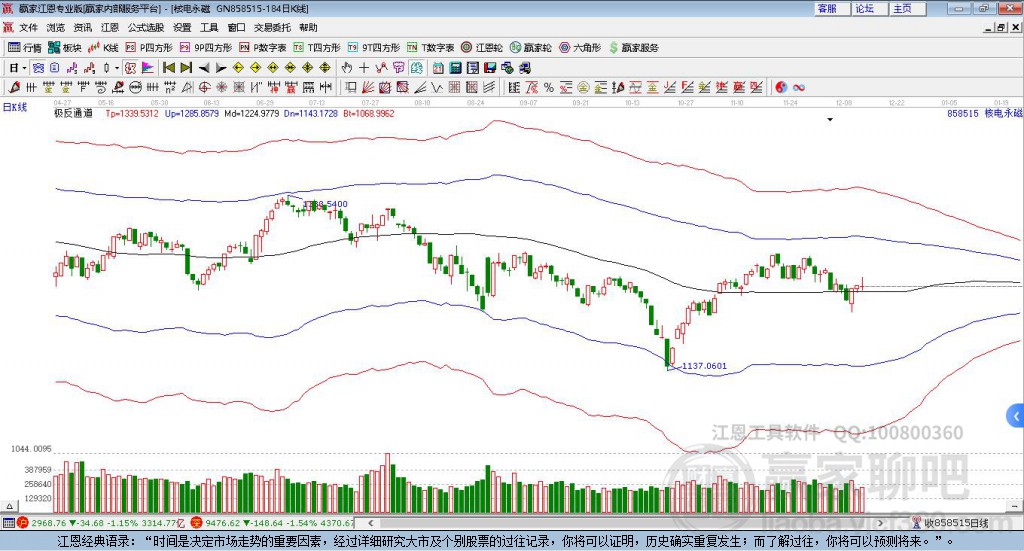The width and height of the screenshot is (1024, 551).
Task: Click the Bt=1068.9962 value
Action: [368, 114]
